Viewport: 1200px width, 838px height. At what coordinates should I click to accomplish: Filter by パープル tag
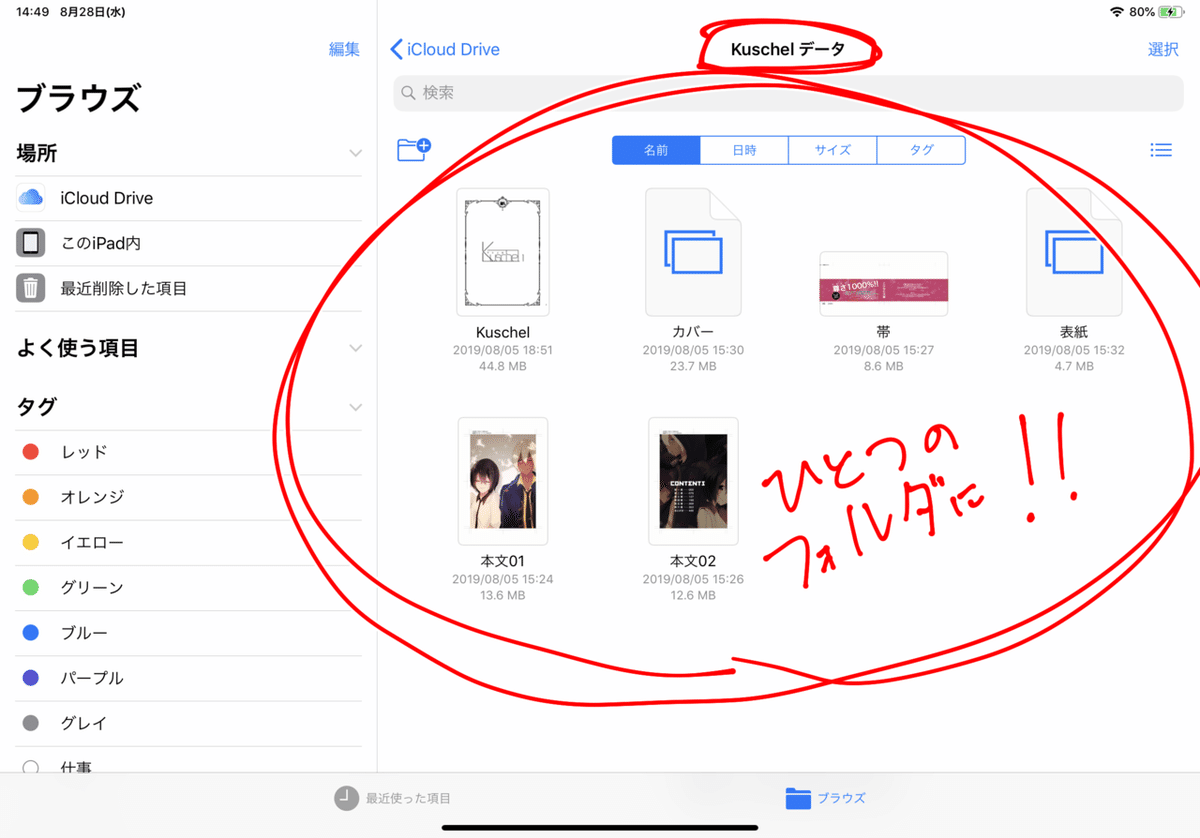coord(189,678)
